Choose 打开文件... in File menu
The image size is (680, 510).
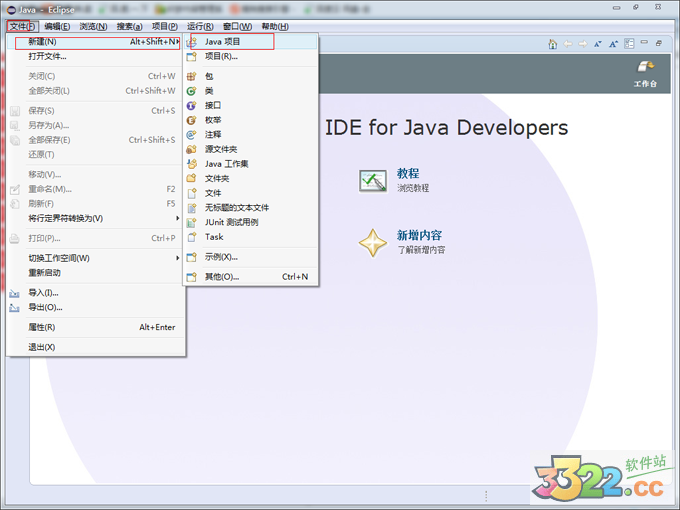(96, 56)
